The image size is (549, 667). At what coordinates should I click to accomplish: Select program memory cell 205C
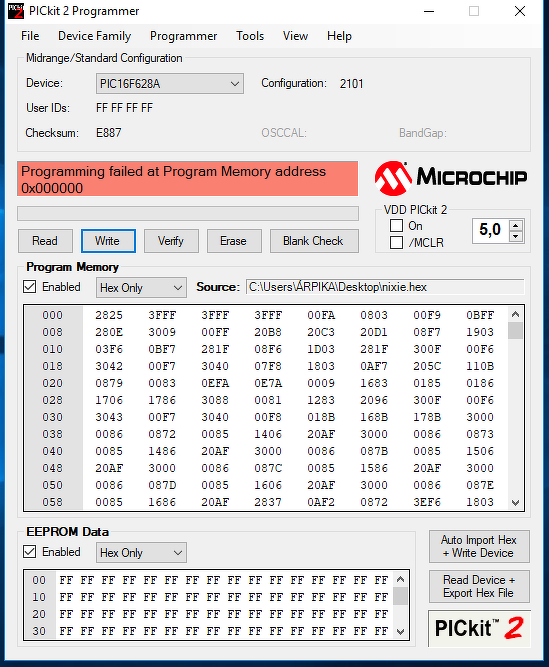tap(427, 366)
